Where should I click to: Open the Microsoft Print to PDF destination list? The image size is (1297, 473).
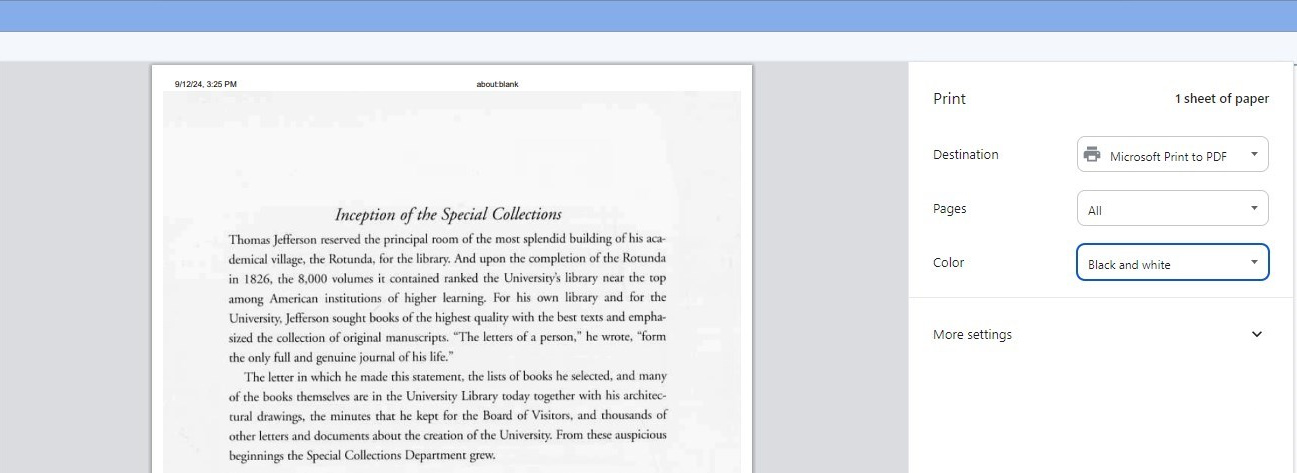click(1171, 155)
